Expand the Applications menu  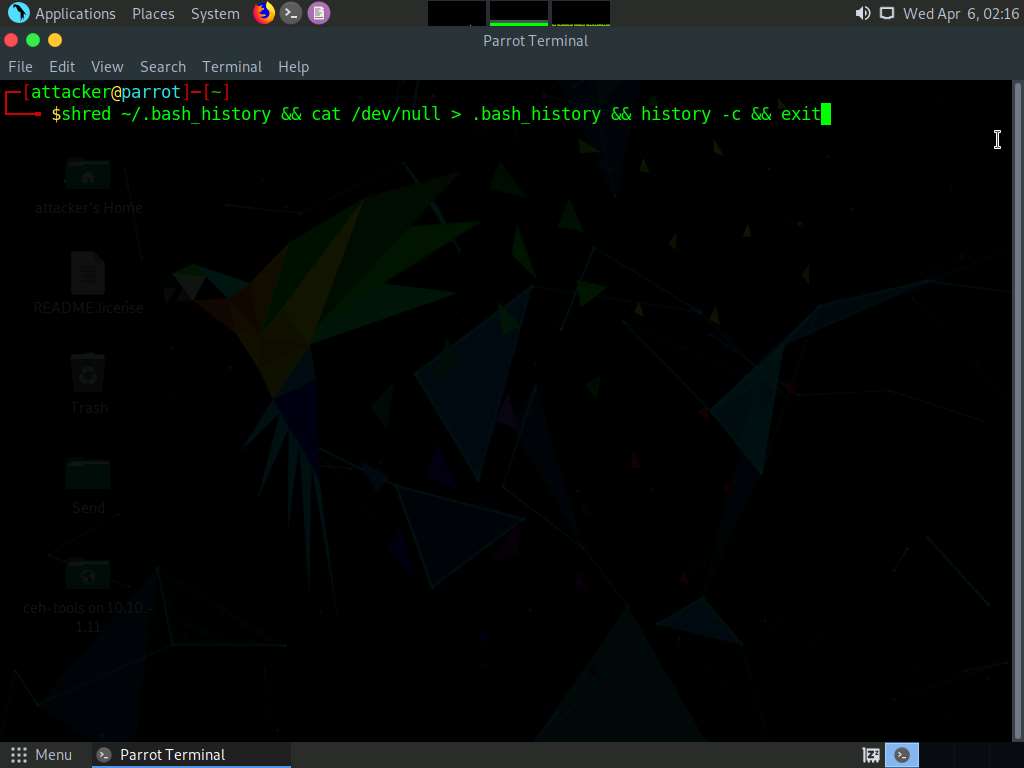point(75,14)
